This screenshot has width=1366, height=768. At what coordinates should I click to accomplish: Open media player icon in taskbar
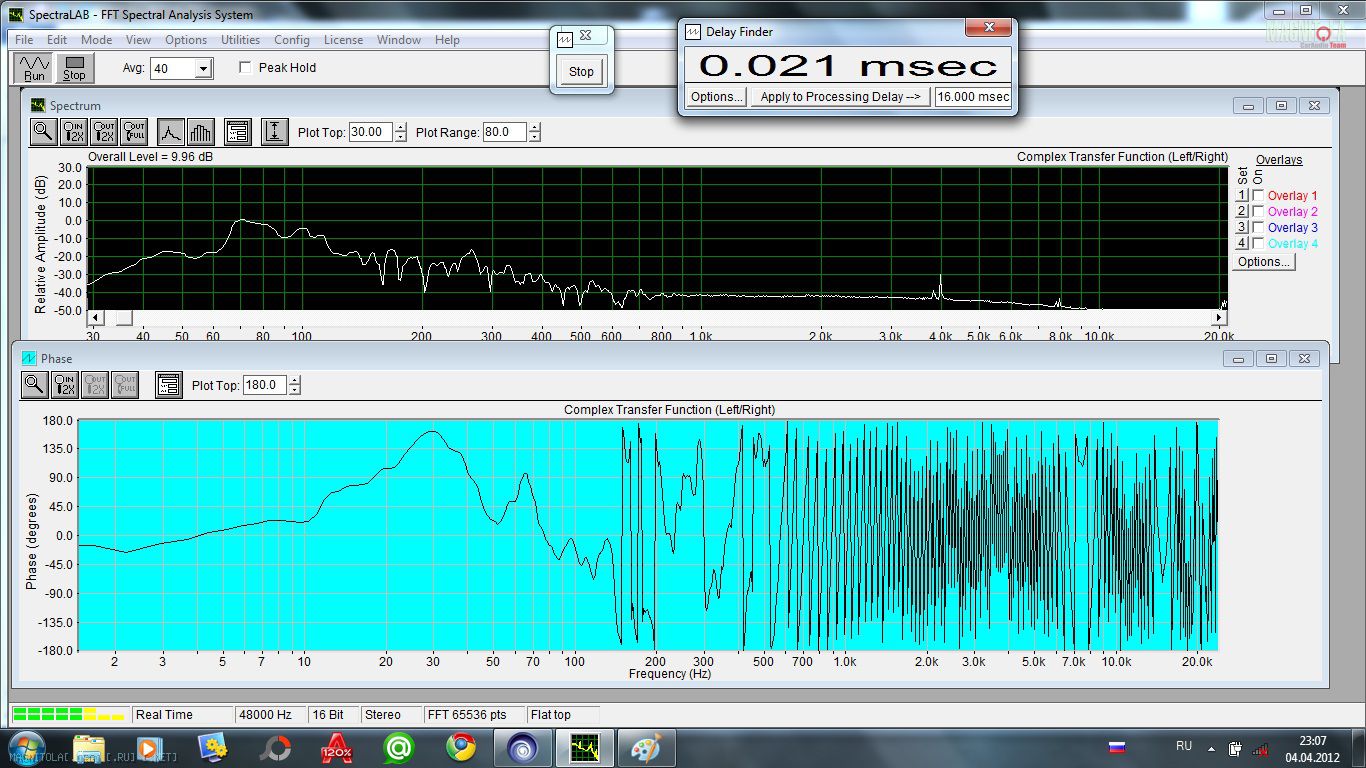(x=149, y=748)
